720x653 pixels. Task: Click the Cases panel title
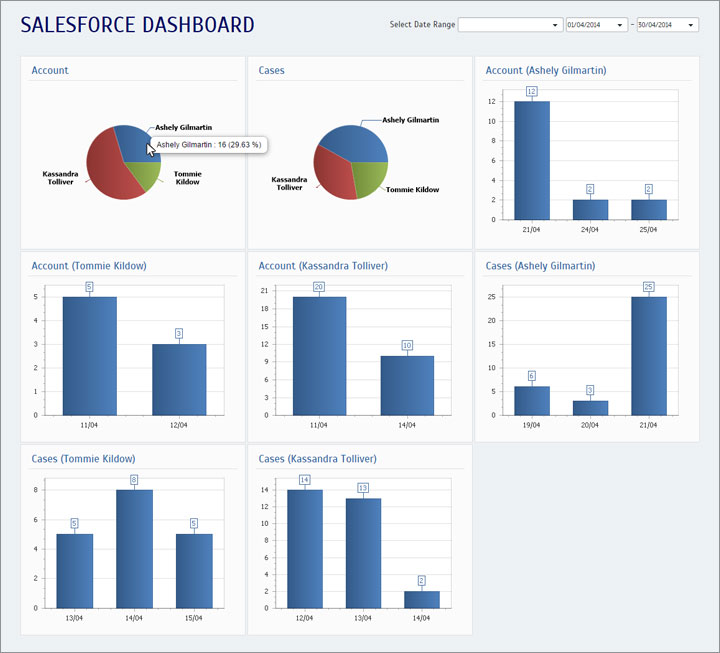(271, 70)
